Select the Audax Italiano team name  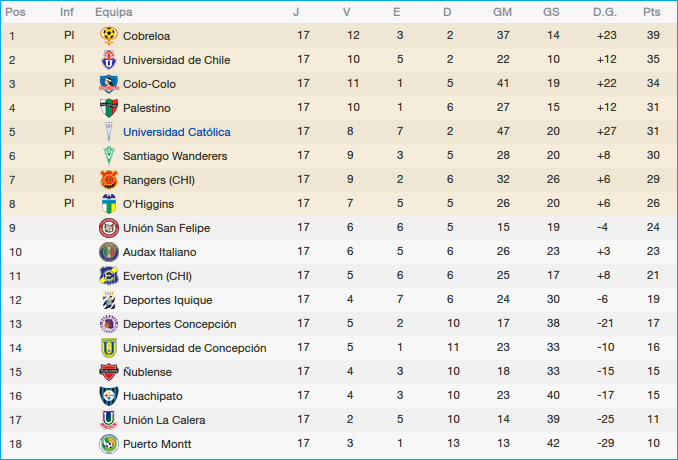point(159,252)
